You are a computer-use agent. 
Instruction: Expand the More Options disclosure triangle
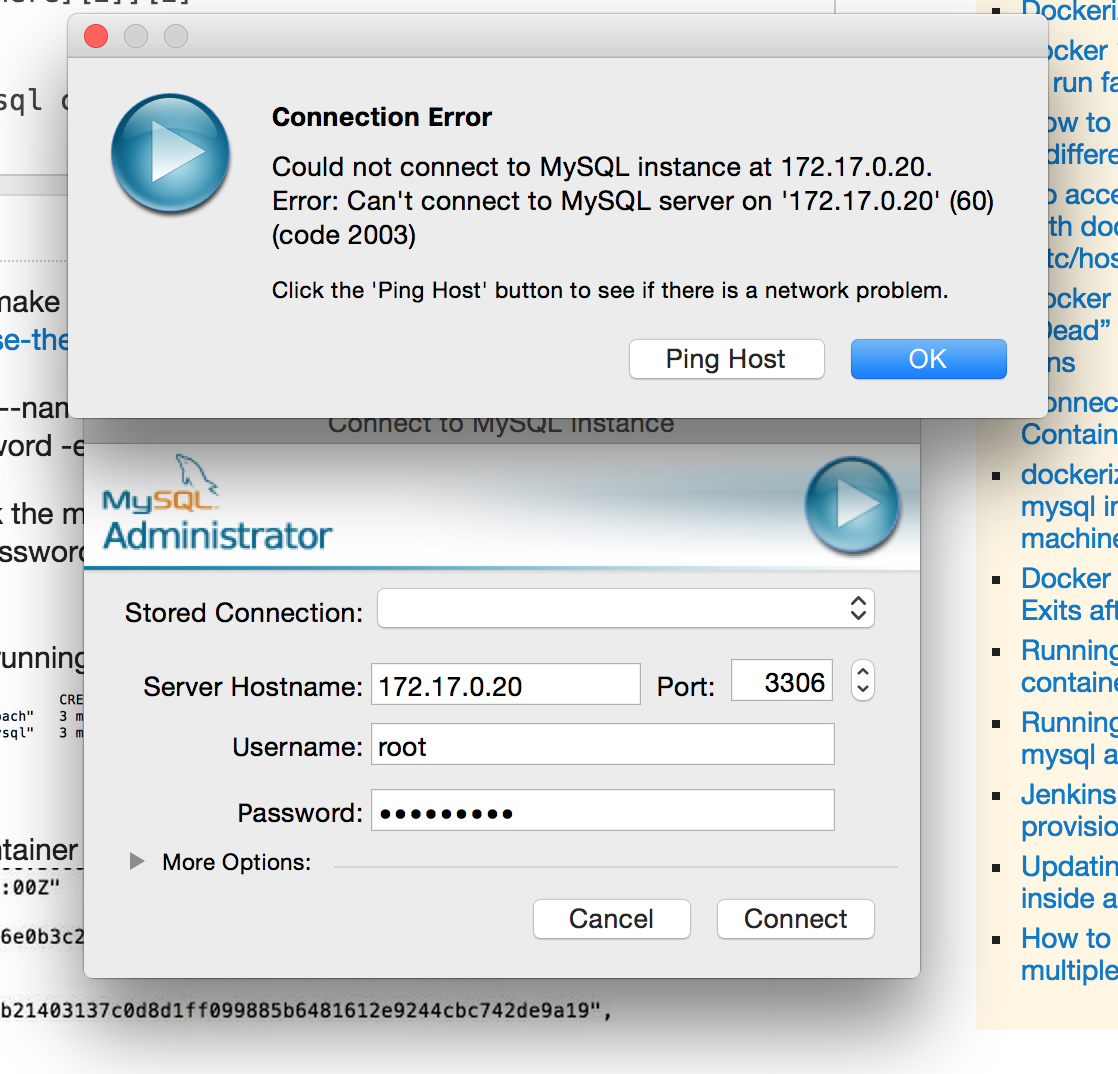[137, 861]
